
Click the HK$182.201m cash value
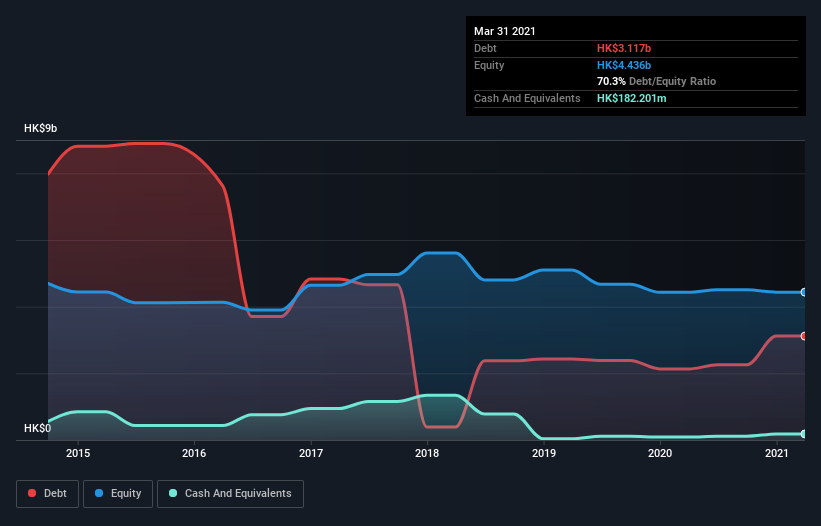[x=631, y=98]
